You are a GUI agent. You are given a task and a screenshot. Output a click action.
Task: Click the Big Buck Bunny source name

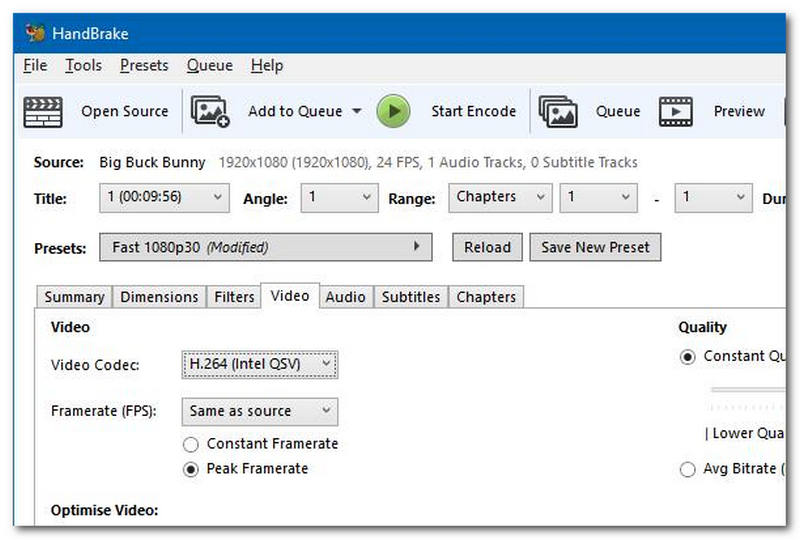point(152,162)
